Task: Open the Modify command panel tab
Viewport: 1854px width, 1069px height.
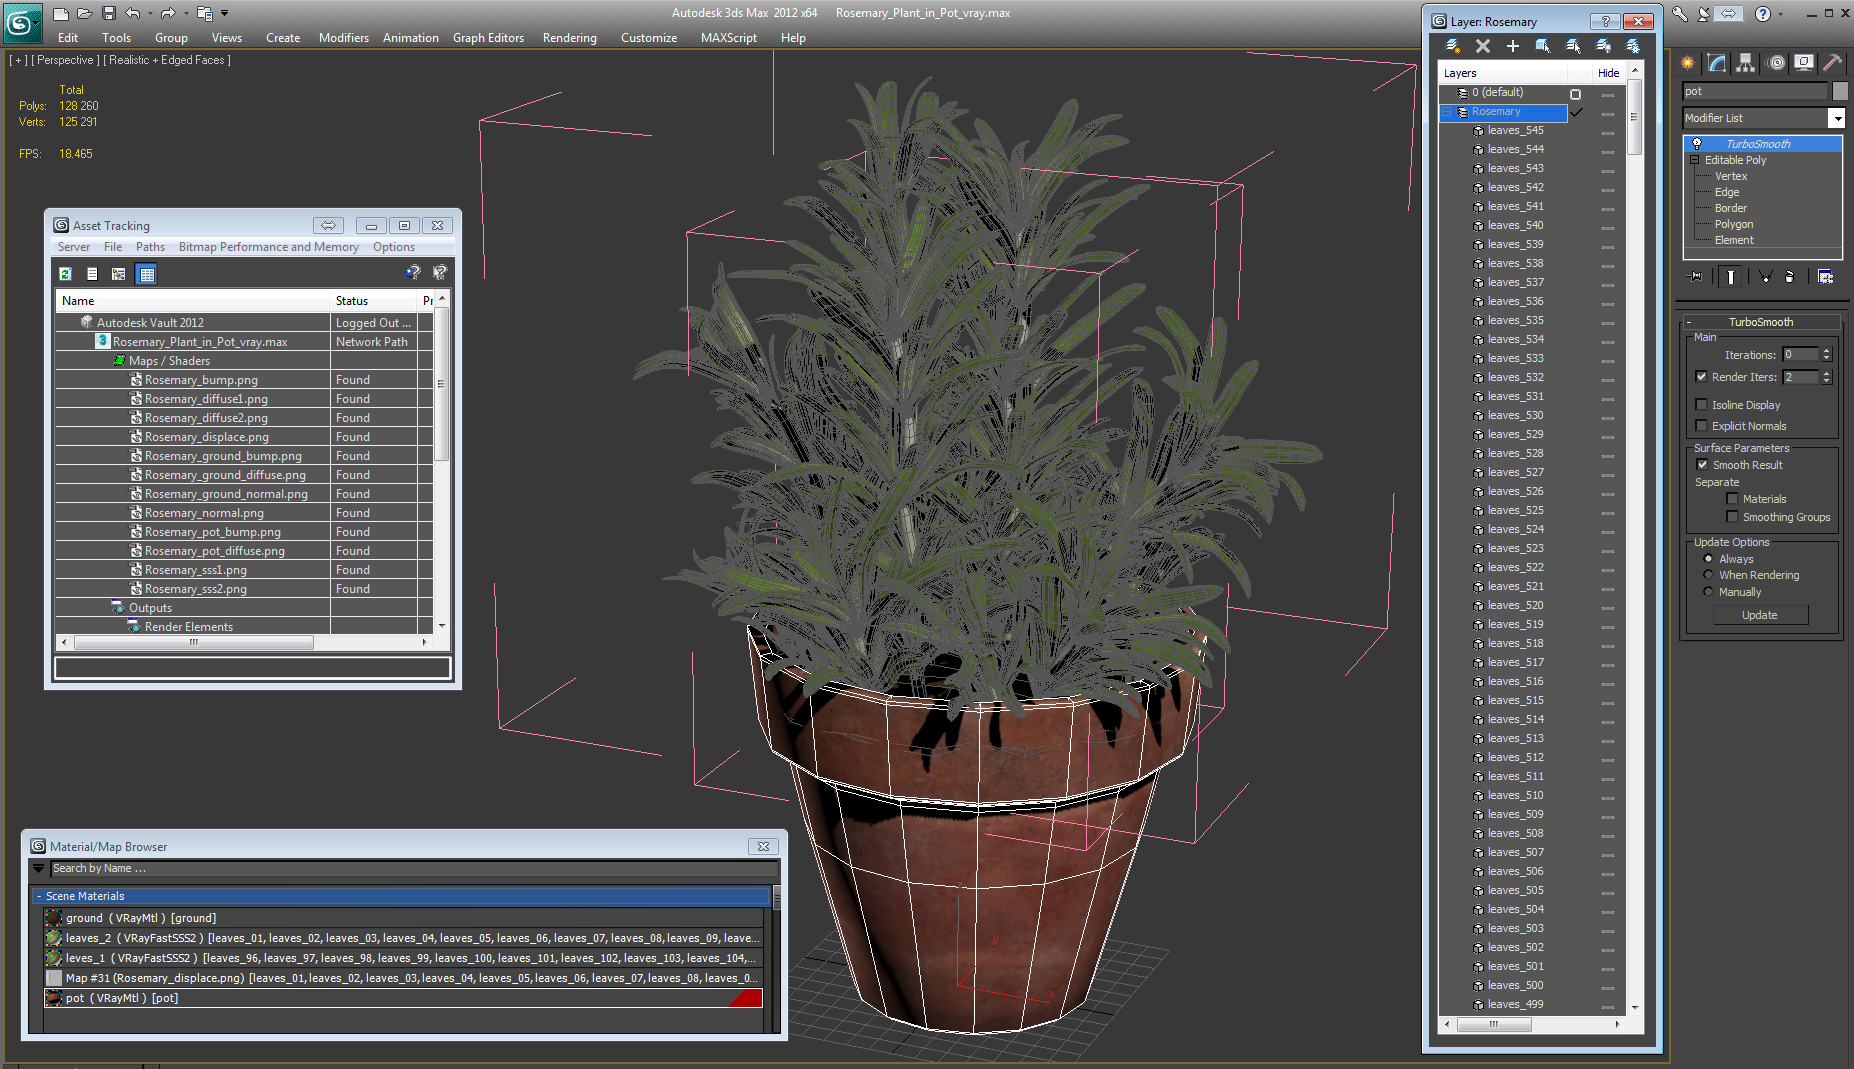Action: pyautogui.click(x=1717, y=63)
